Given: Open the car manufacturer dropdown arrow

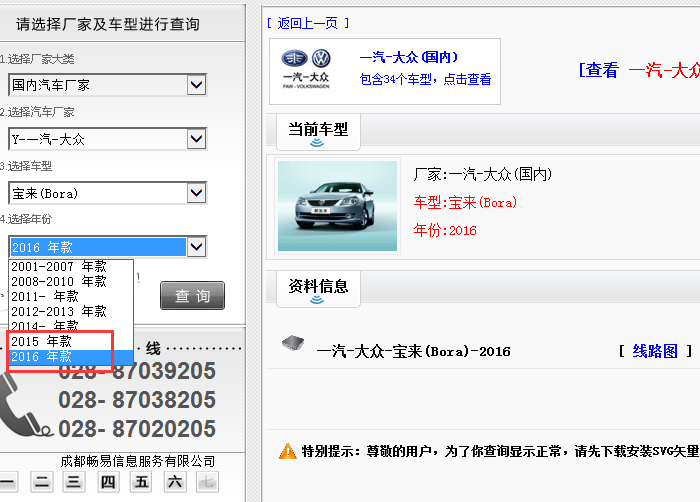Looking at the screenshot, I should coord(196,139).
